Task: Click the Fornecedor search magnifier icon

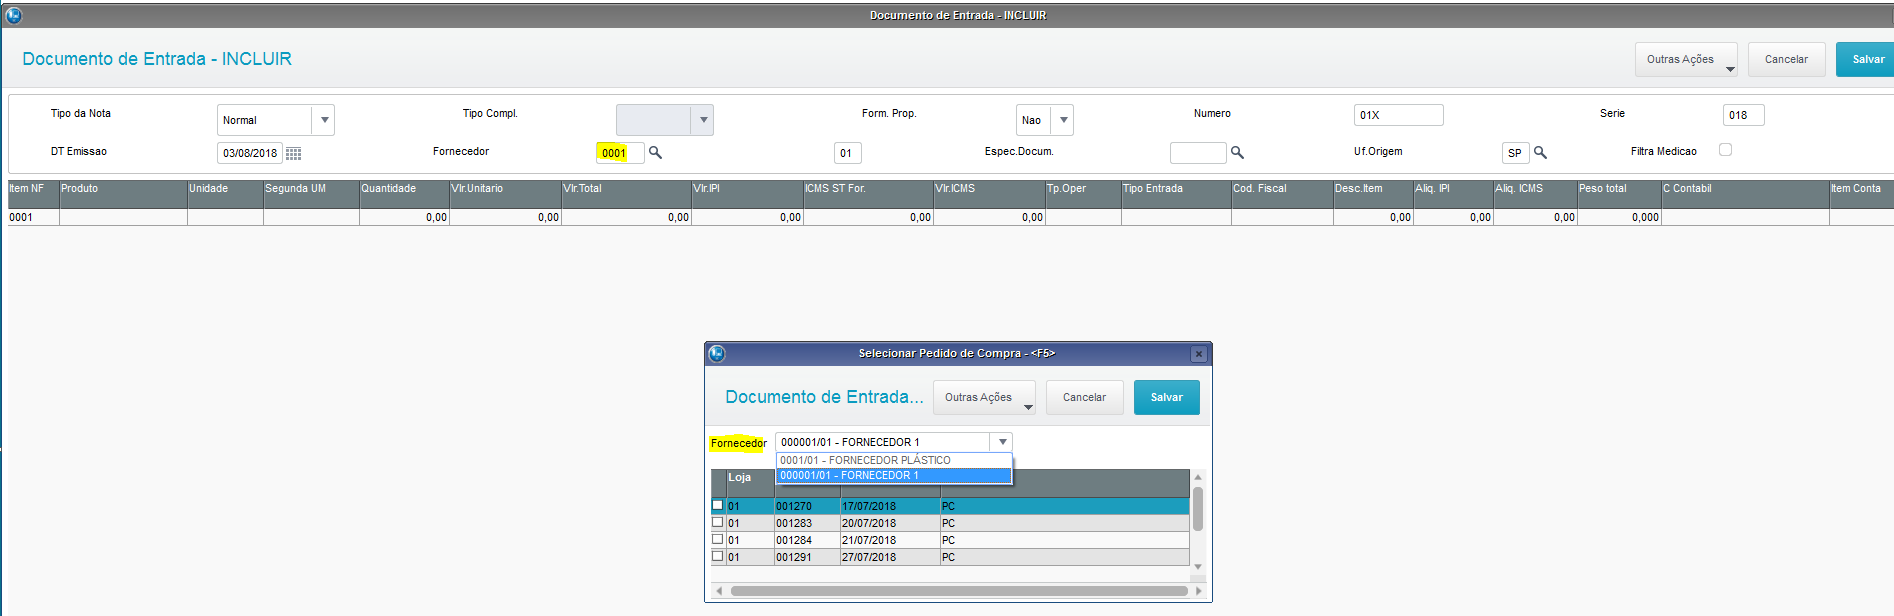Action: click(655, 152)
